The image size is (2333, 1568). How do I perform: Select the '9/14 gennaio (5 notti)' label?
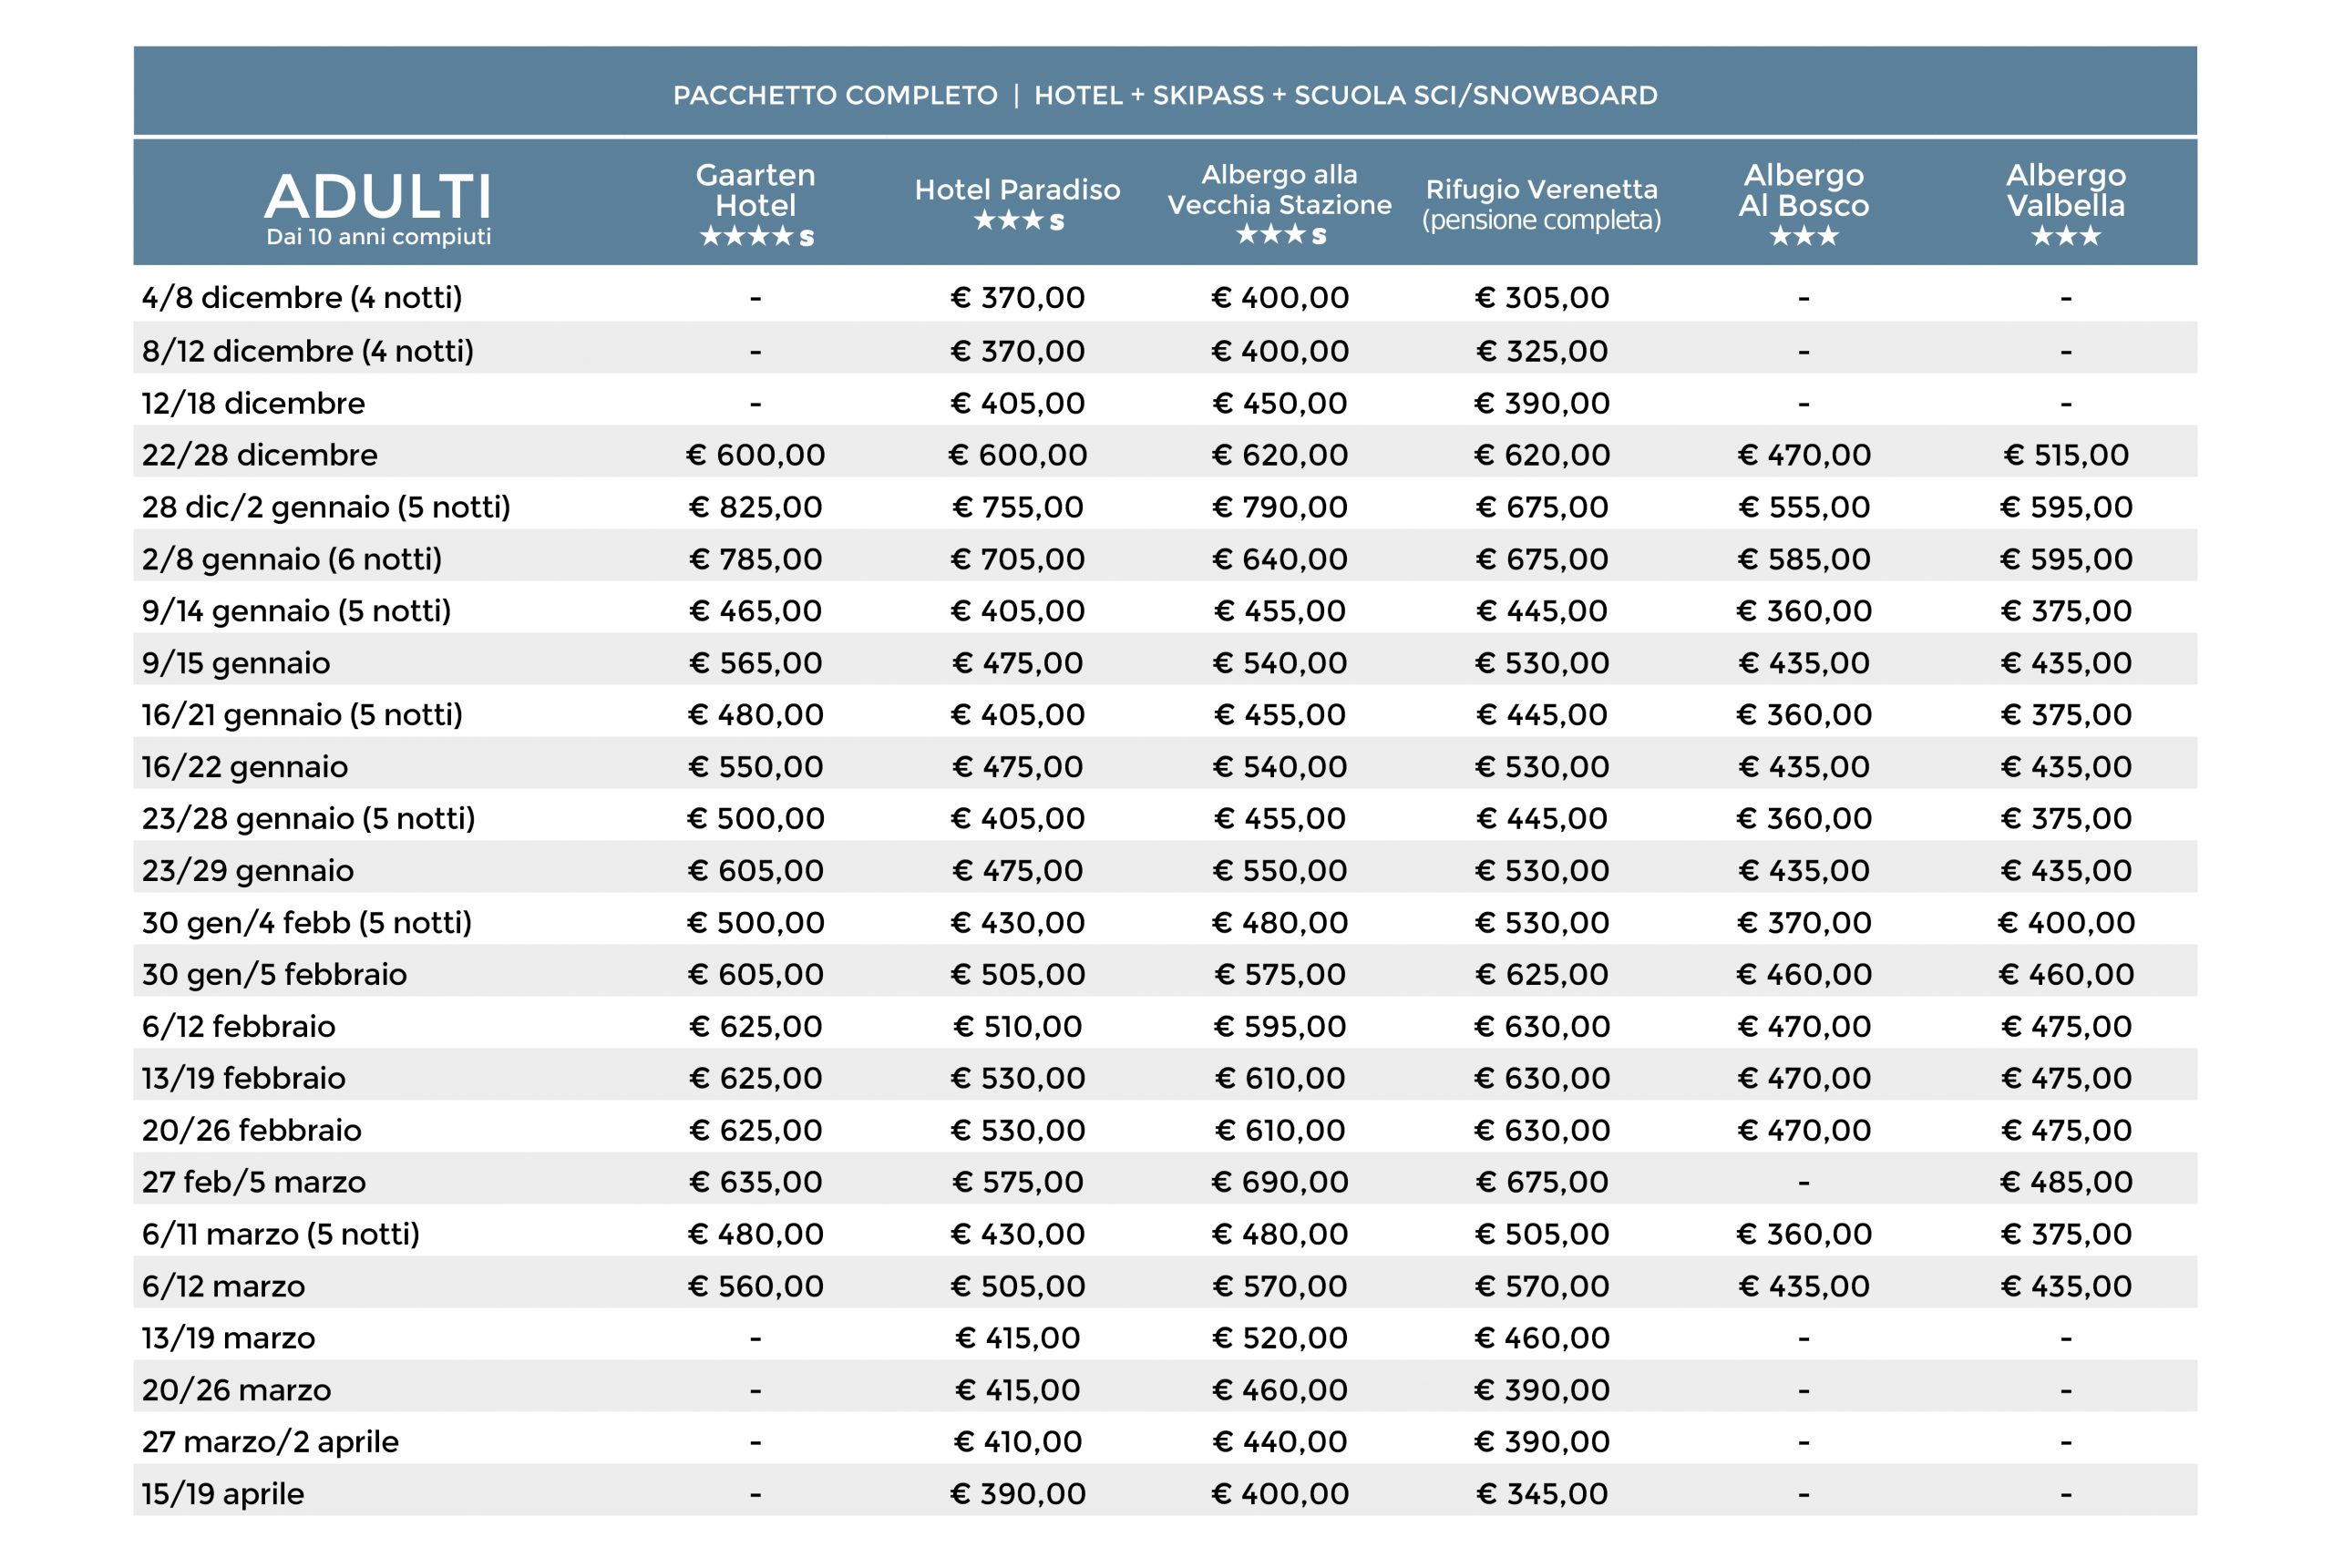(297, 611)
